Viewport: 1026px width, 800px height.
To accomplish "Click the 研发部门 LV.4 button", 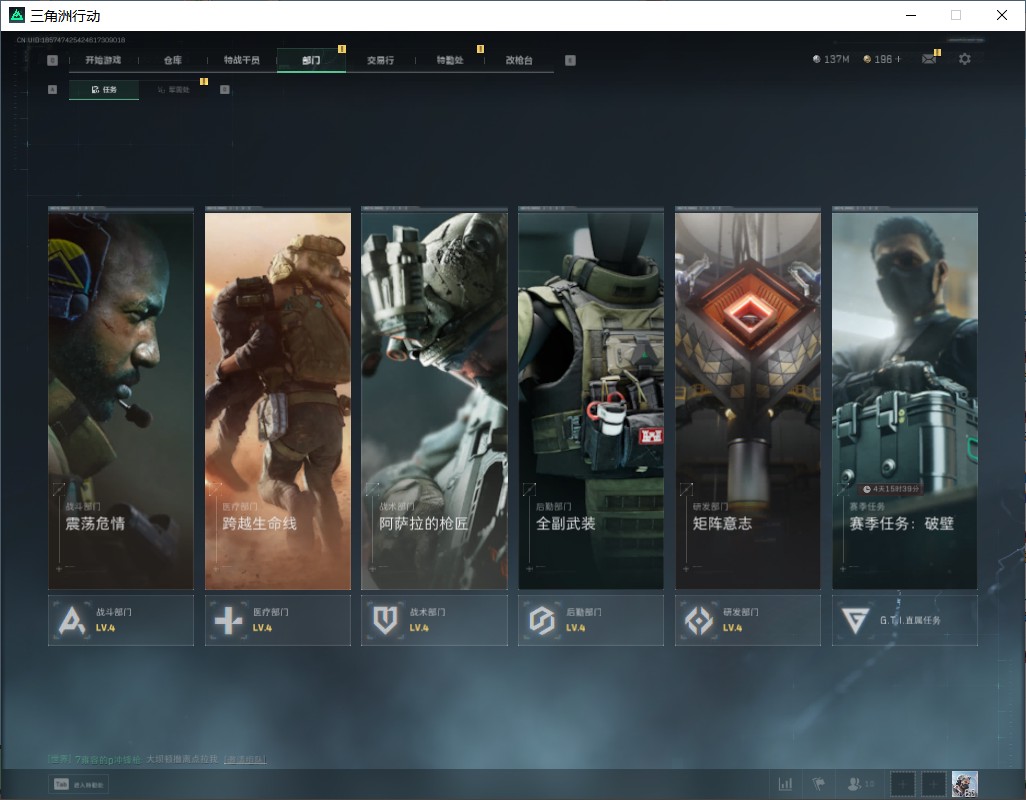I will [x=748, y=620].
